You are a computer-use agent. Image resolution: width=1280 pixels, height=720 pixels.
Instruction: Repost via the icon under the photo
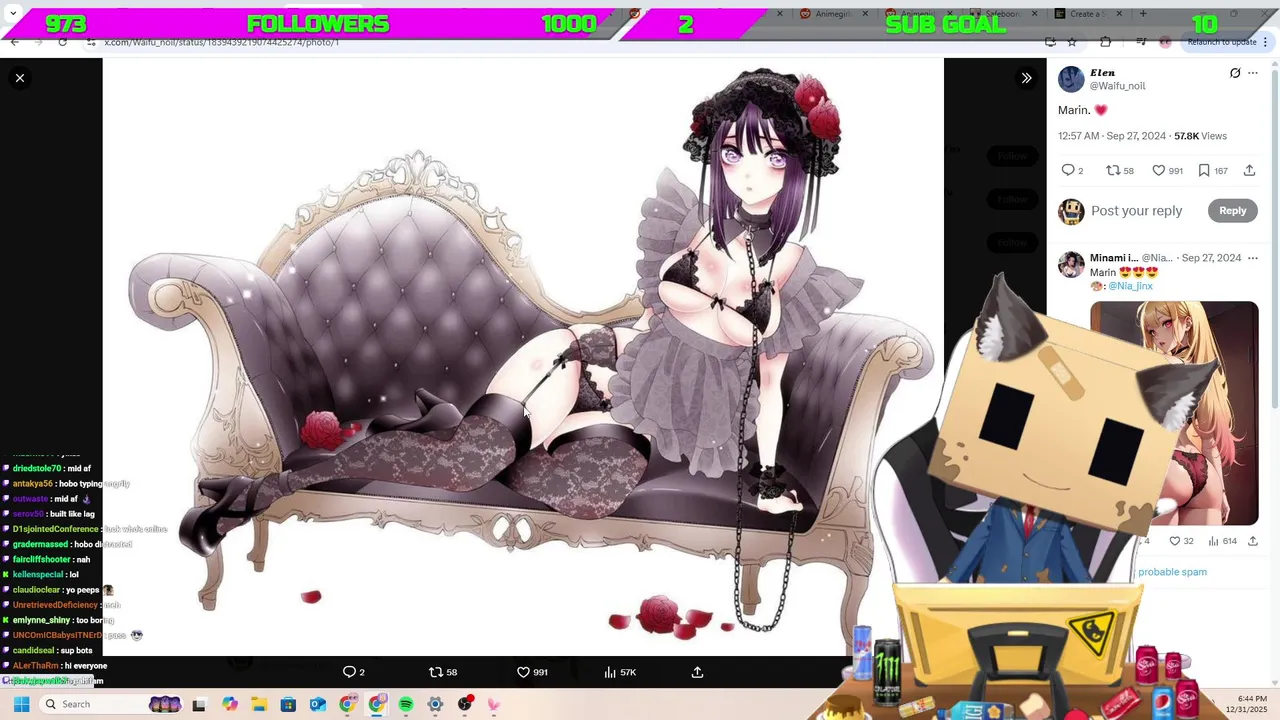(435, 672)
